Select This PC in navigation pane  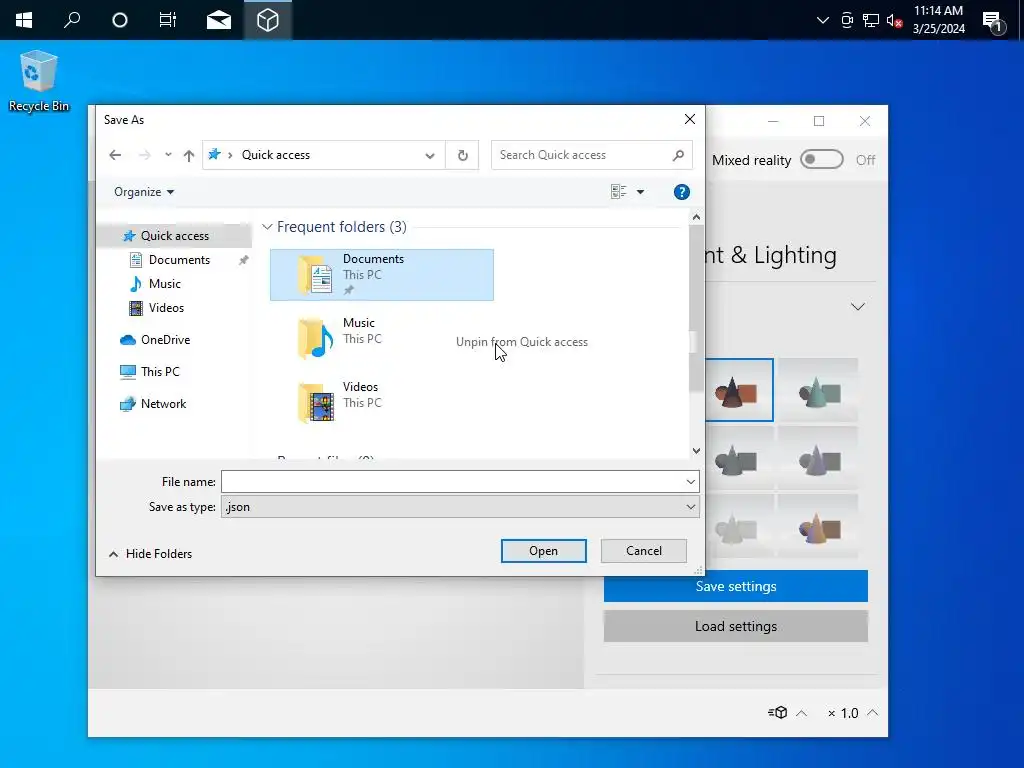tap(160, 372)
